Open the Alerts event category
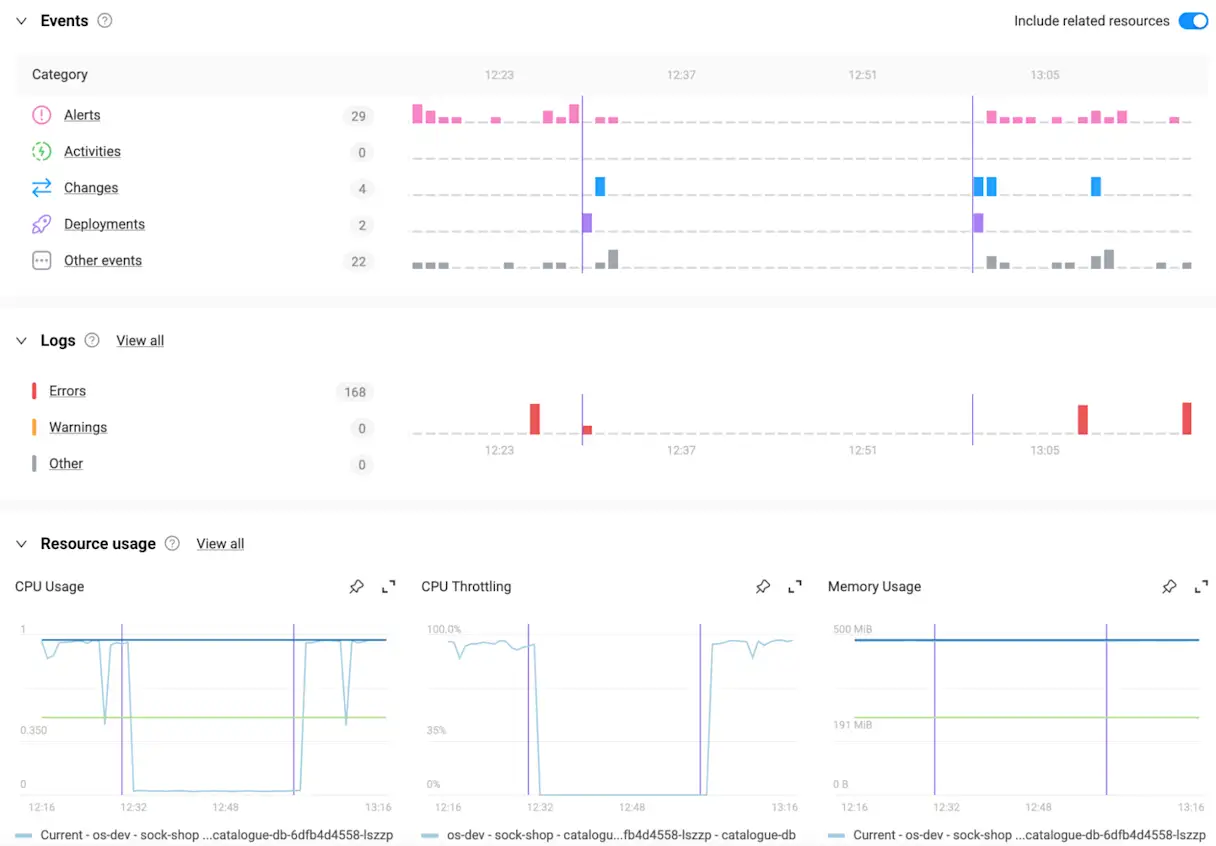This screenshot has width=1216, height=846. [82, 115]
